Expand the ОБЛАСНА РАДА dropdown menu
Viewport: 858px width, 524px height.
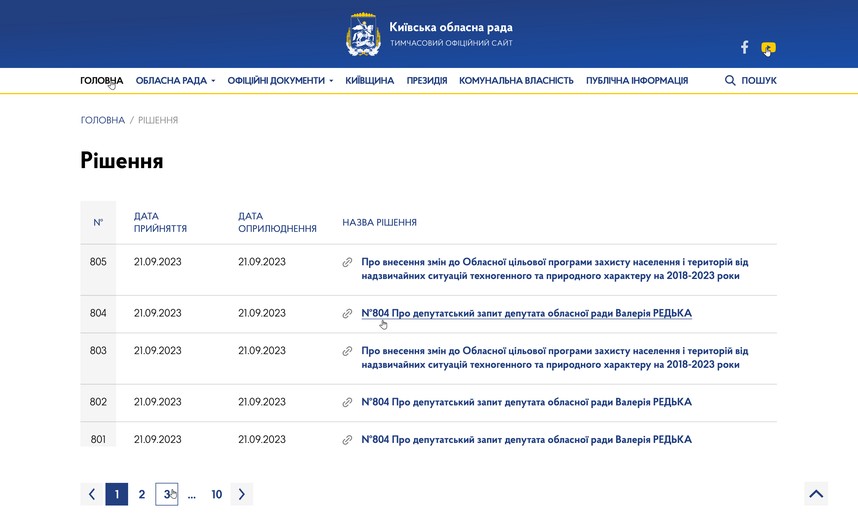tap(175, 80)
